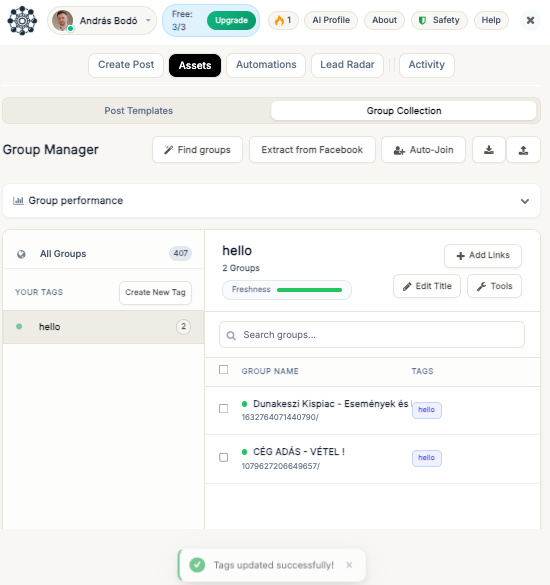
Task: Click green status dot for CÉG ADÁS
Action: click(x=244, y=452)
